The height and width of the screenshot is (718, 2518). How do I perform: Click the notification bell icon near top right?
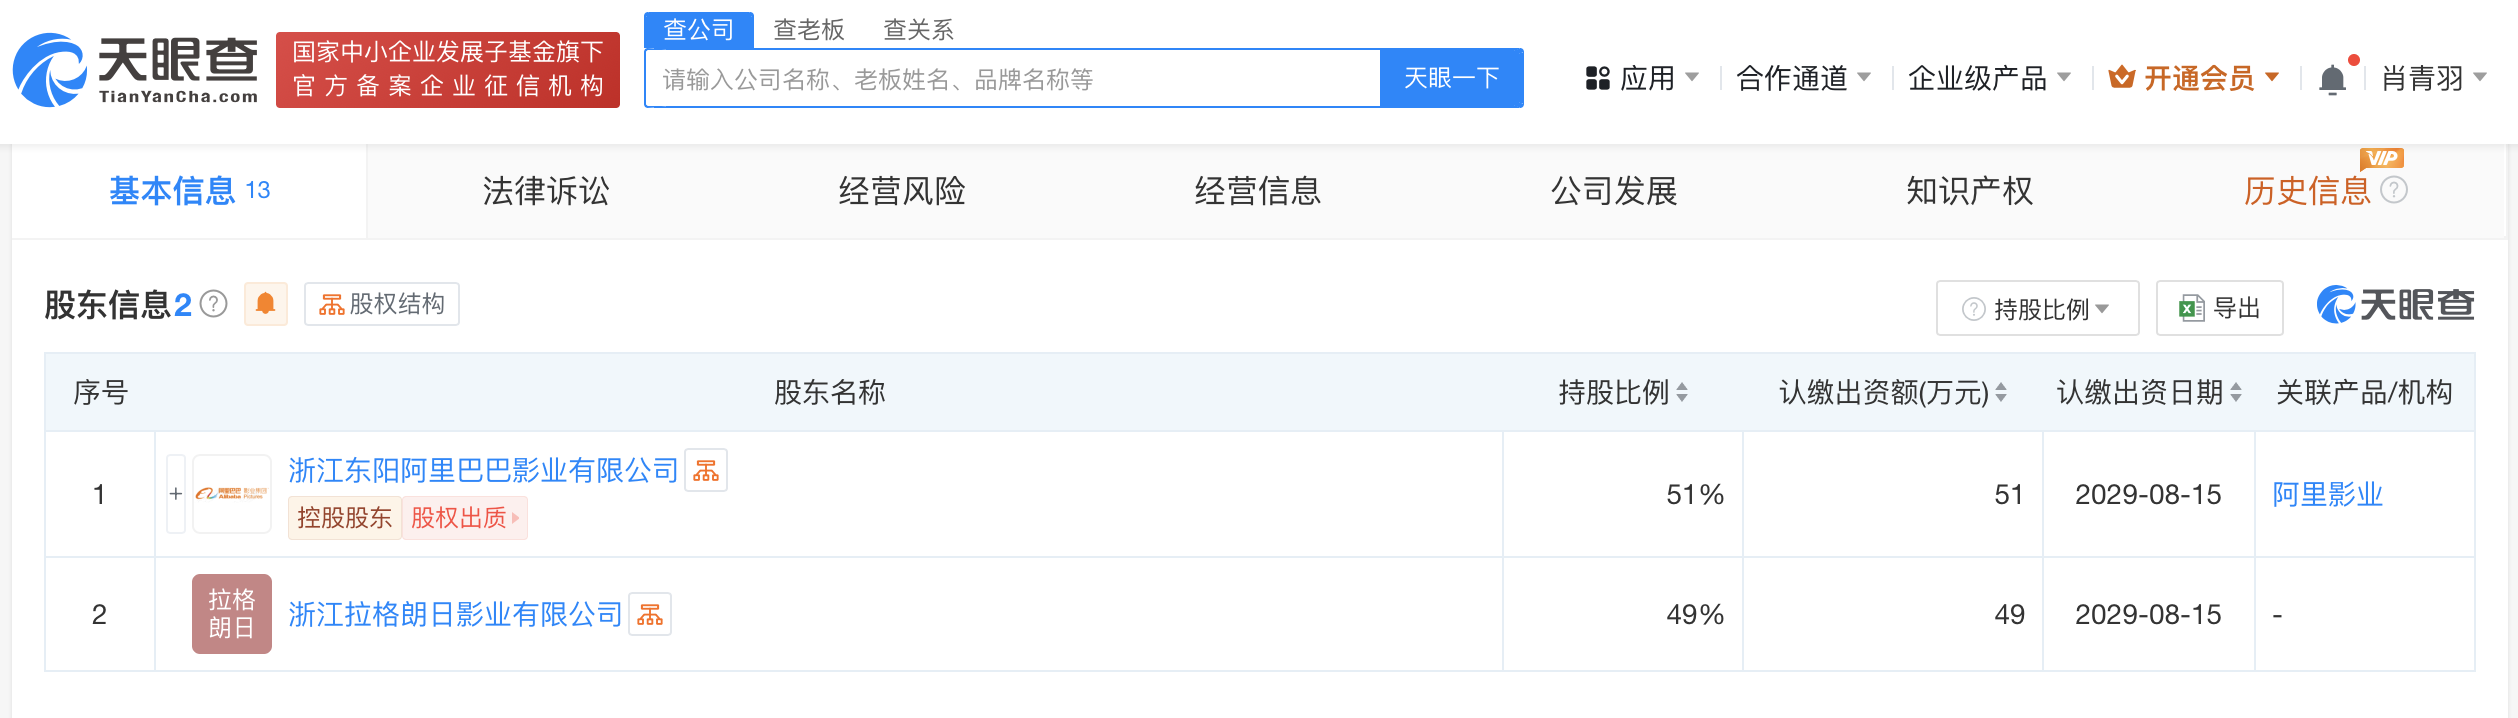click(x=2334, y=76)
